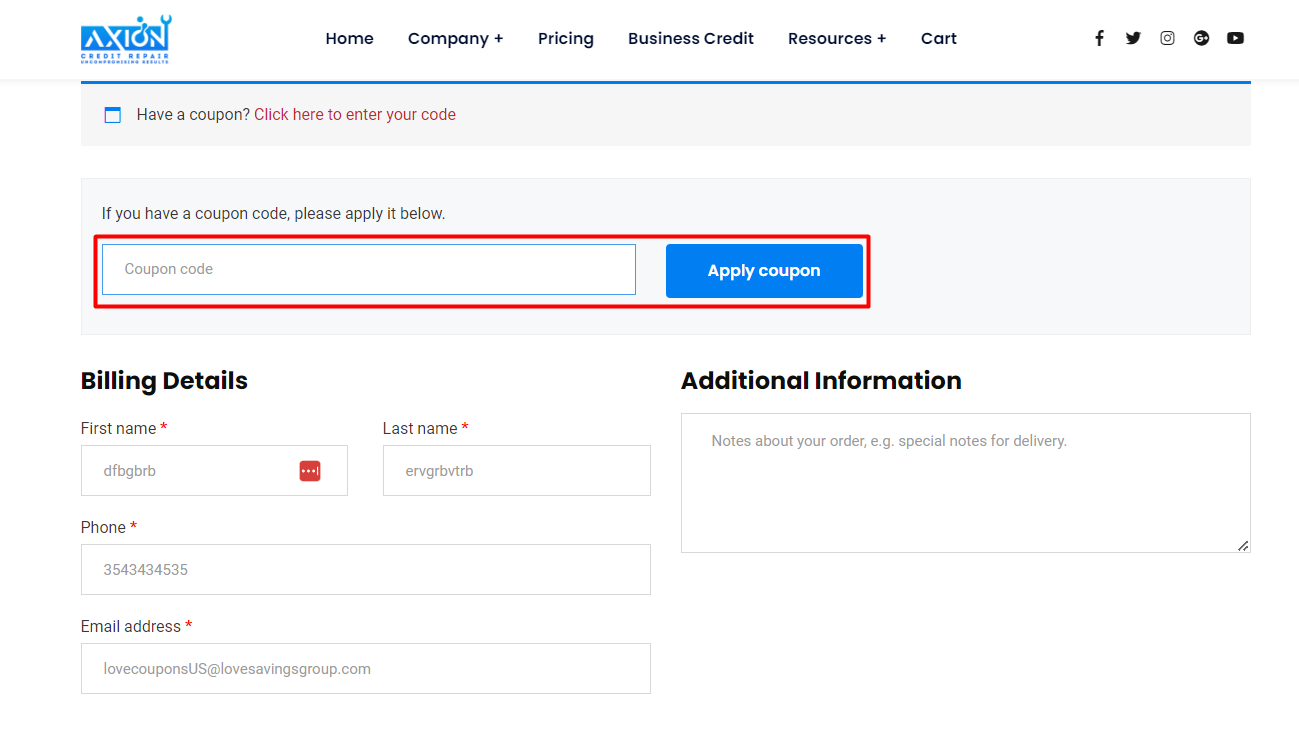Expand the Company + menu
1299x733 pixels.
[x=455, y=38]
